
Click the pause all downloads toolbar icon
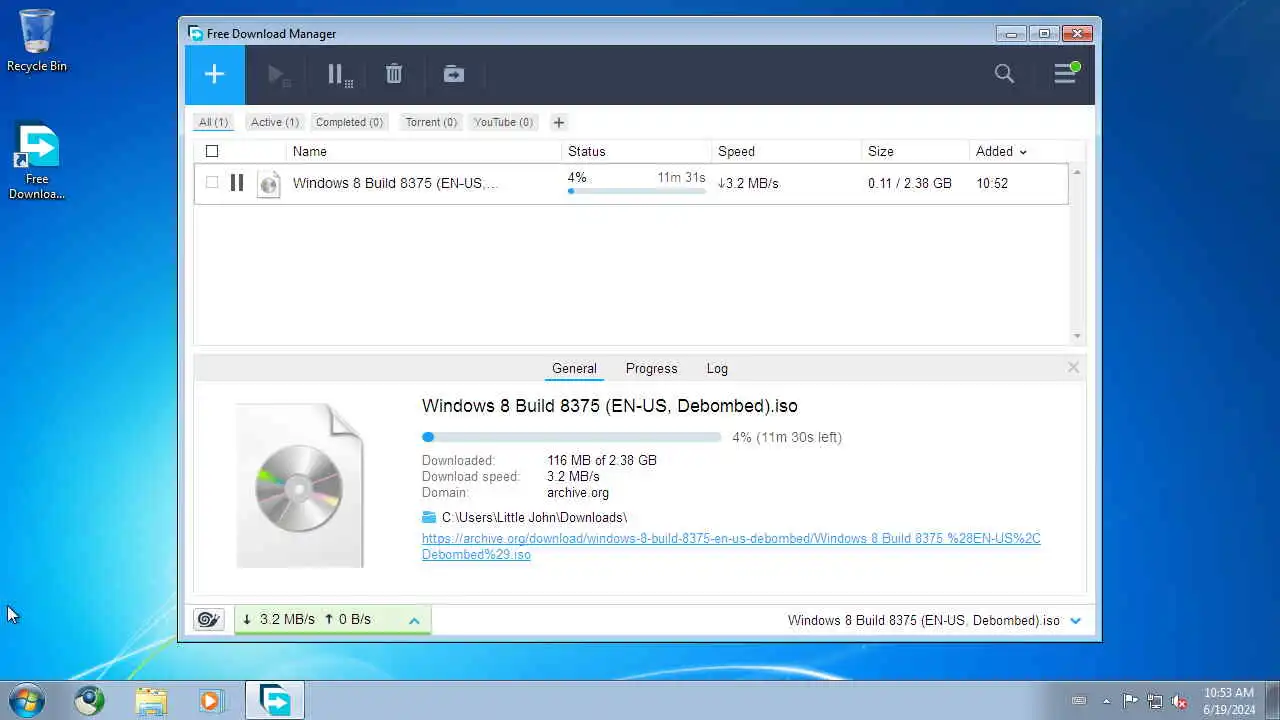340,75
